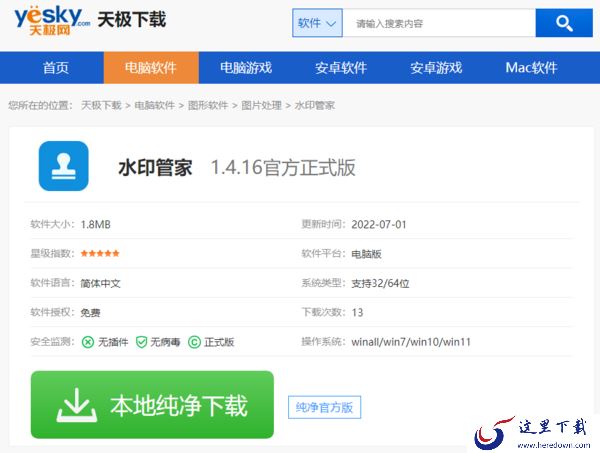This screenshot has width=600, height=453.
Task: Click the 图形软件 breadcrumb link
Action: tap(208, 105)
